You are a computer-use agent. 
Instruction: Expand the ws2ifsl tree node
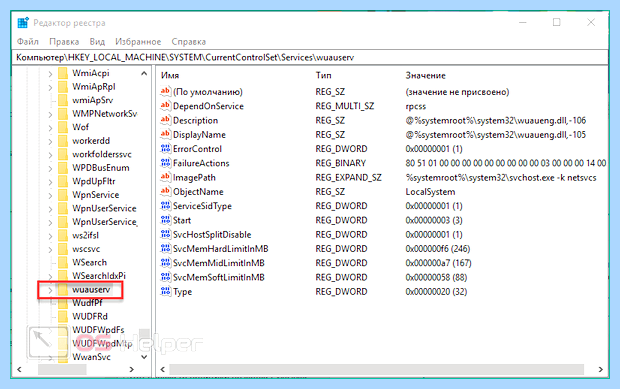pos(50,236)
